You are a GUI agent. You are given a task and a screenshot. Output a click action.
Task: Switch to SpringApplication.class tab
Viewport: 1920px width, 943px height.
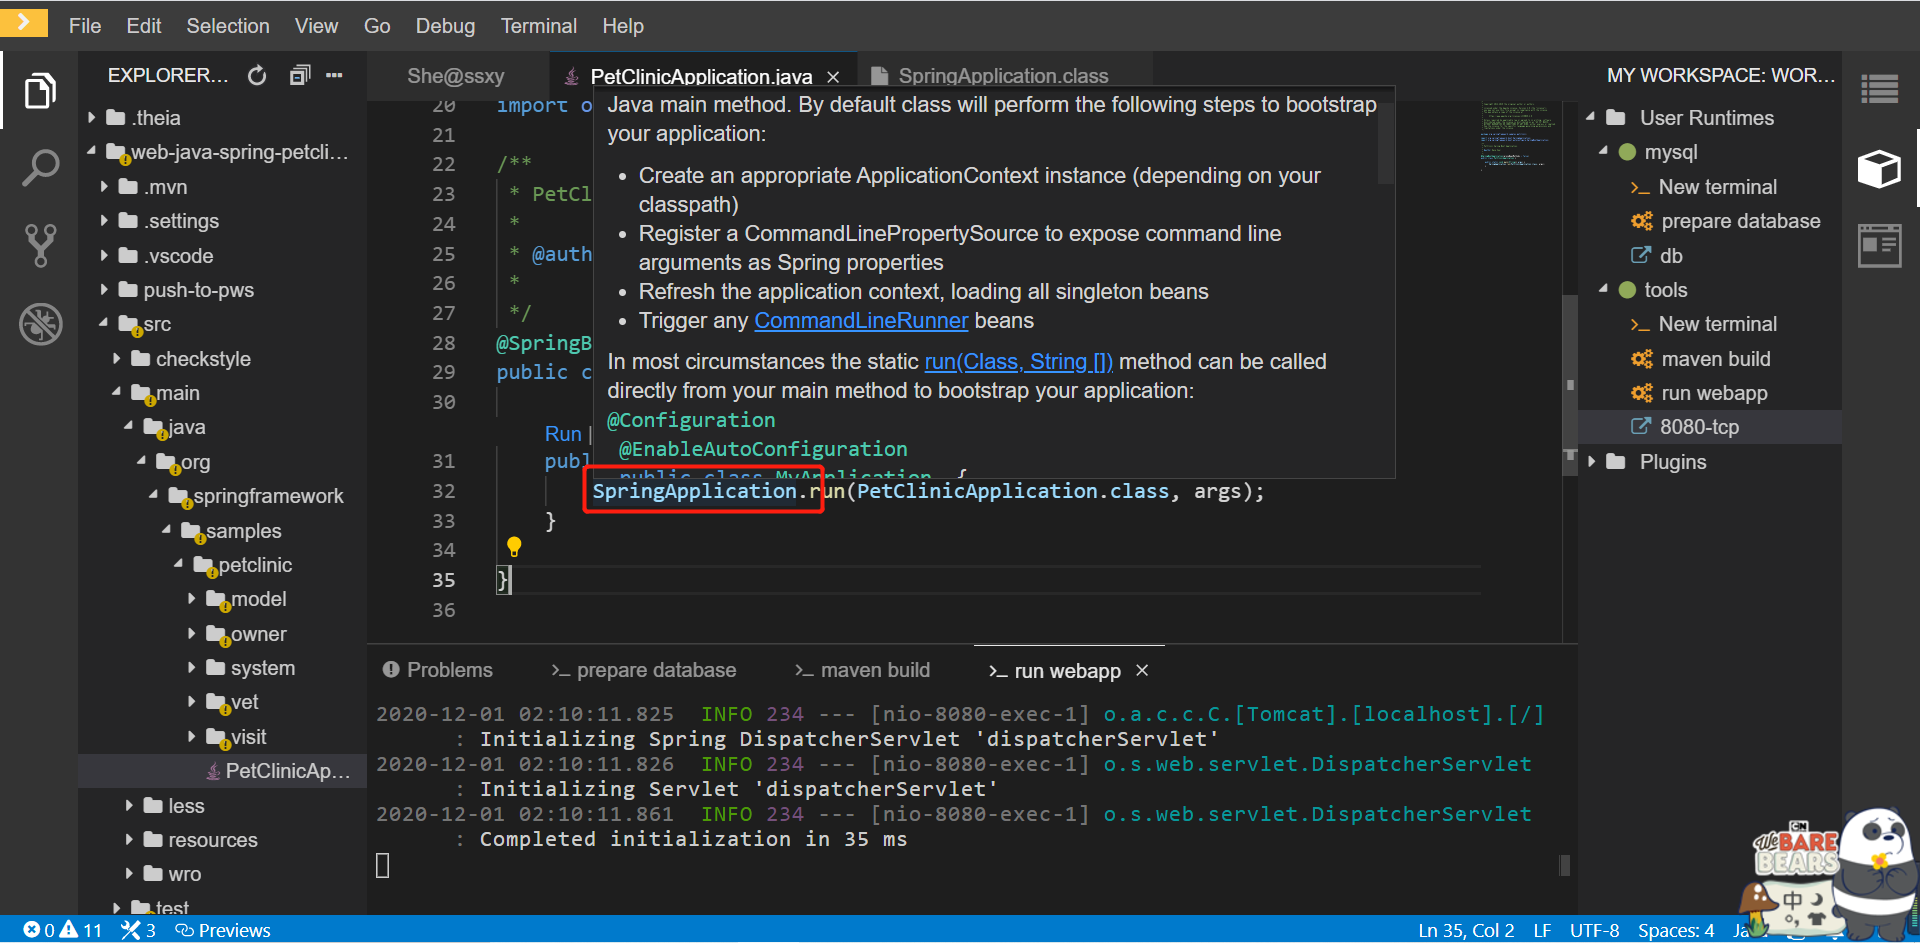(1003, 76)
